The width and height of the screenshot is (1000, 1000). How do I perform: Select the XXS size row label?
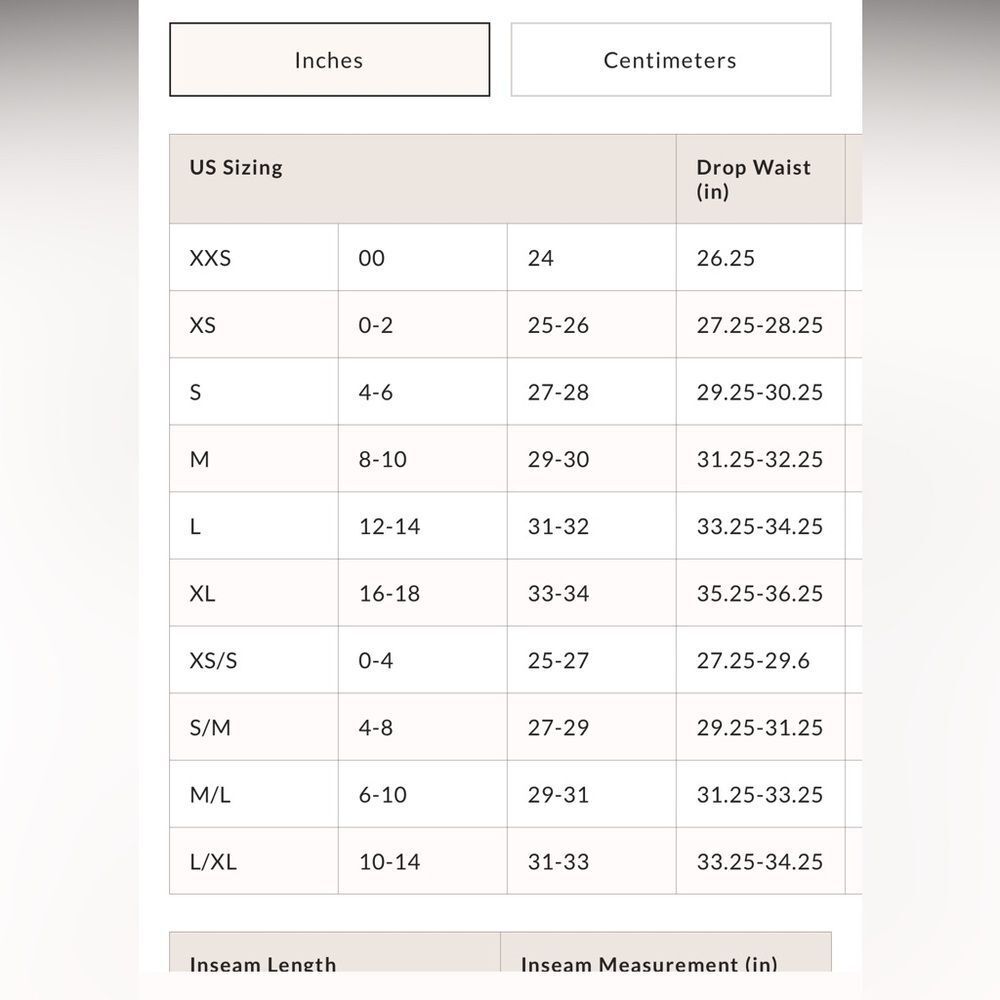pos(210,258)
